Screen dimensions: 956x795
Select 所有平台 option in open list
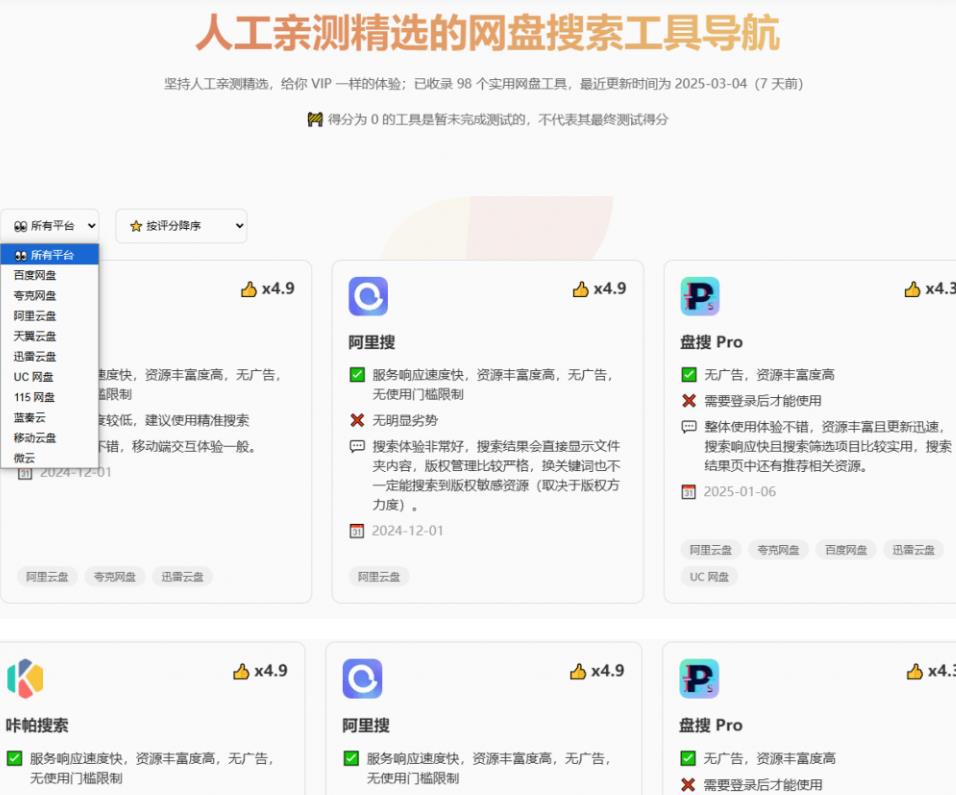coord(49,255)
